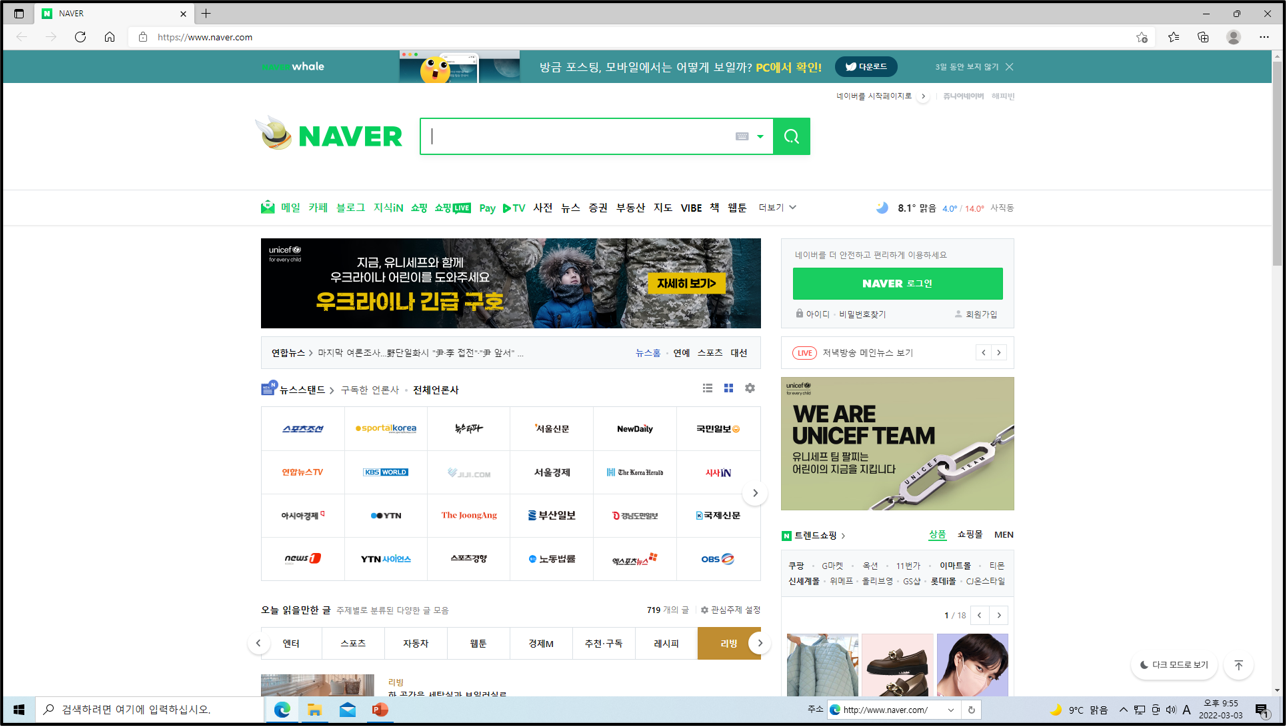This screenshot has width=1286, height=726.
Task: Open File Explorer from taskbar
Action: (314, 710)
